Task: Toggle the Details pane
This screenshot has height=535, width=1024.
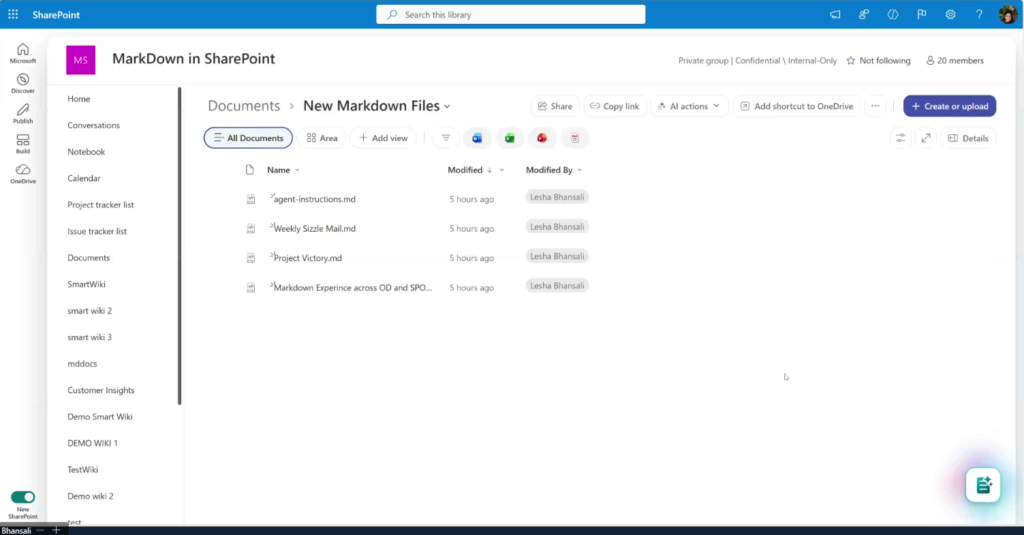Action: [x=967, y=138]
